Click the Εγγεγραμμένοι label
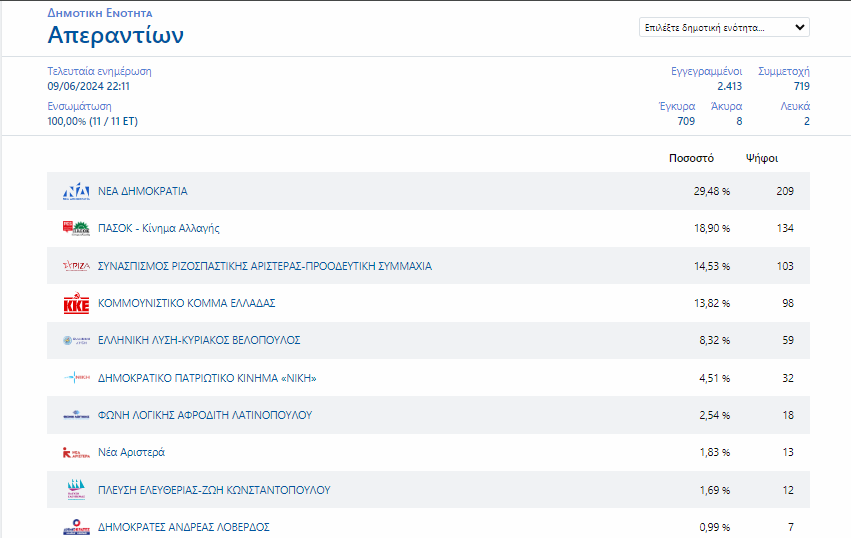Screen dimensions: 851x538 point(707,71)
